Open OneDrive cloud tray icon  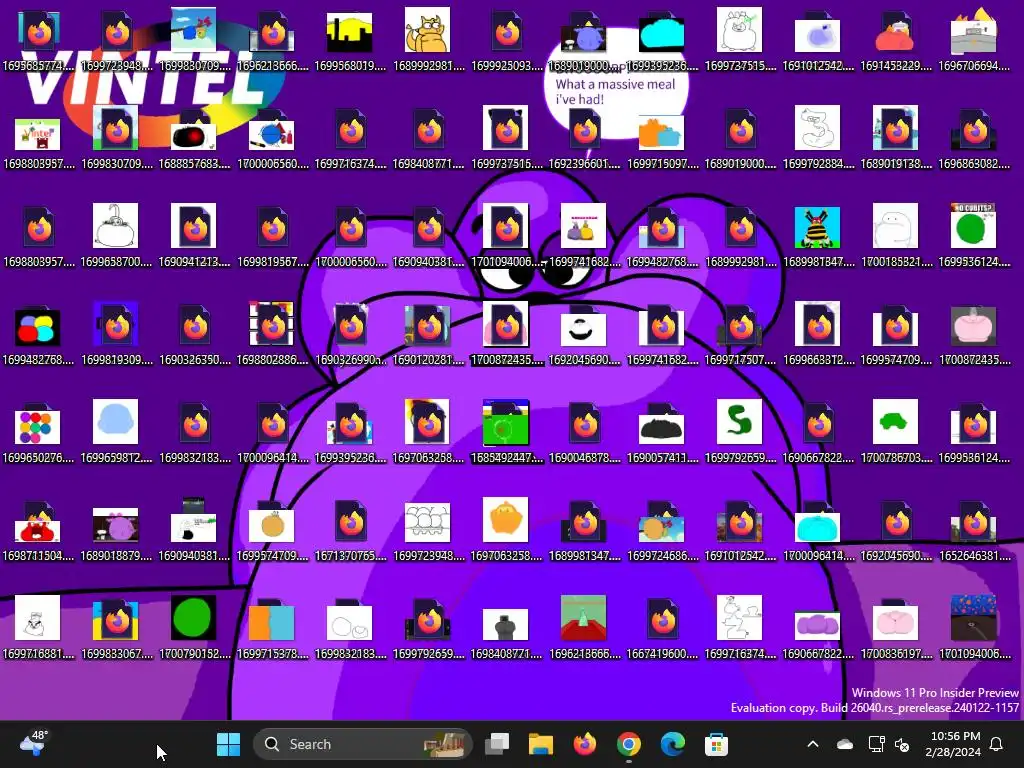pyautogui.click(x=844, y=744)
